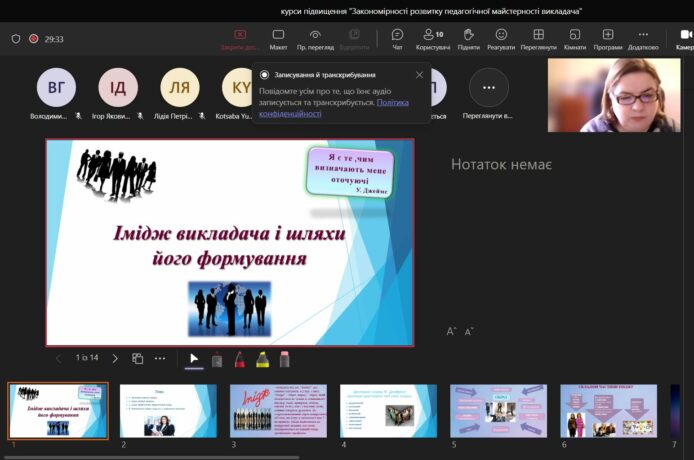Image resolution: width=694 pixels, height=460 pixels.
Task: Activate the cursor pointer tool
Action: 194,359
